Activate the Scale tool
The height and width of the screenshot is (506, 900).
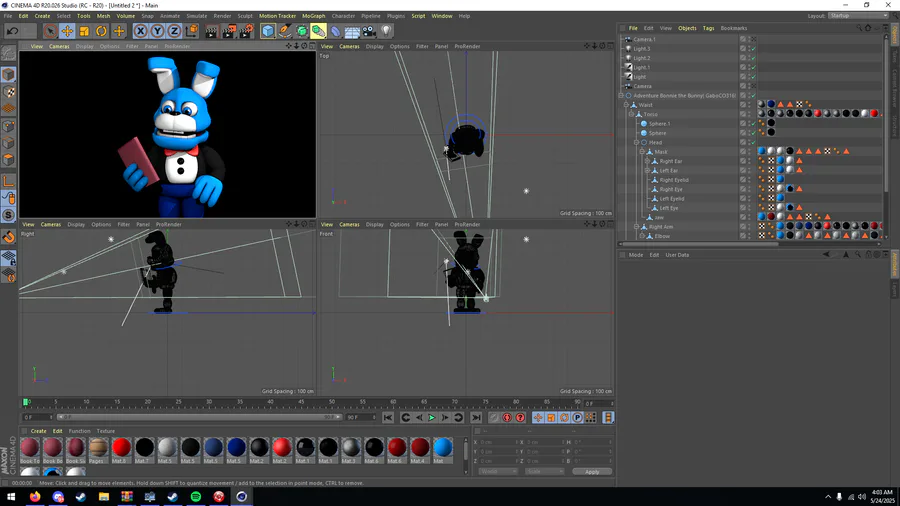(x=84, y=31)
